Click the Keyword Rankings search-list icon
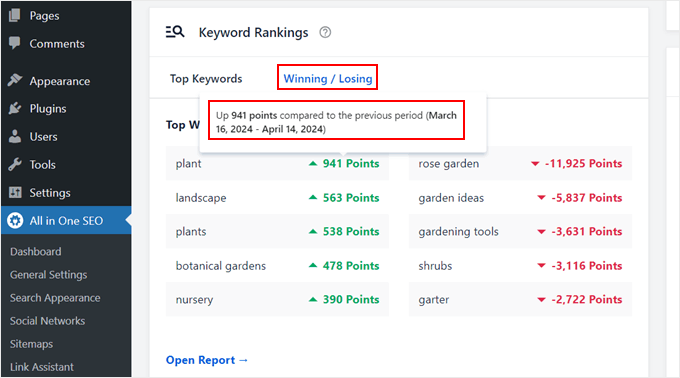 tap(175, 32)
